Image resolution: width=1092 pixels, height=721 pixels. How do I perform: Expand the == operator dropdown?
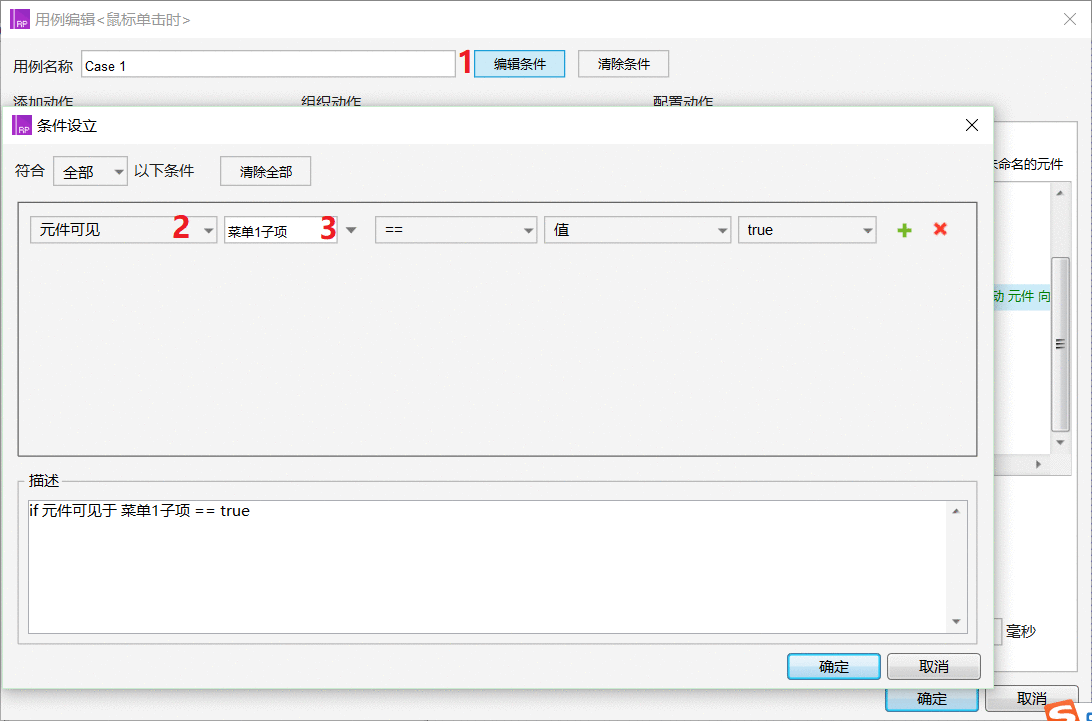(456, 230)
